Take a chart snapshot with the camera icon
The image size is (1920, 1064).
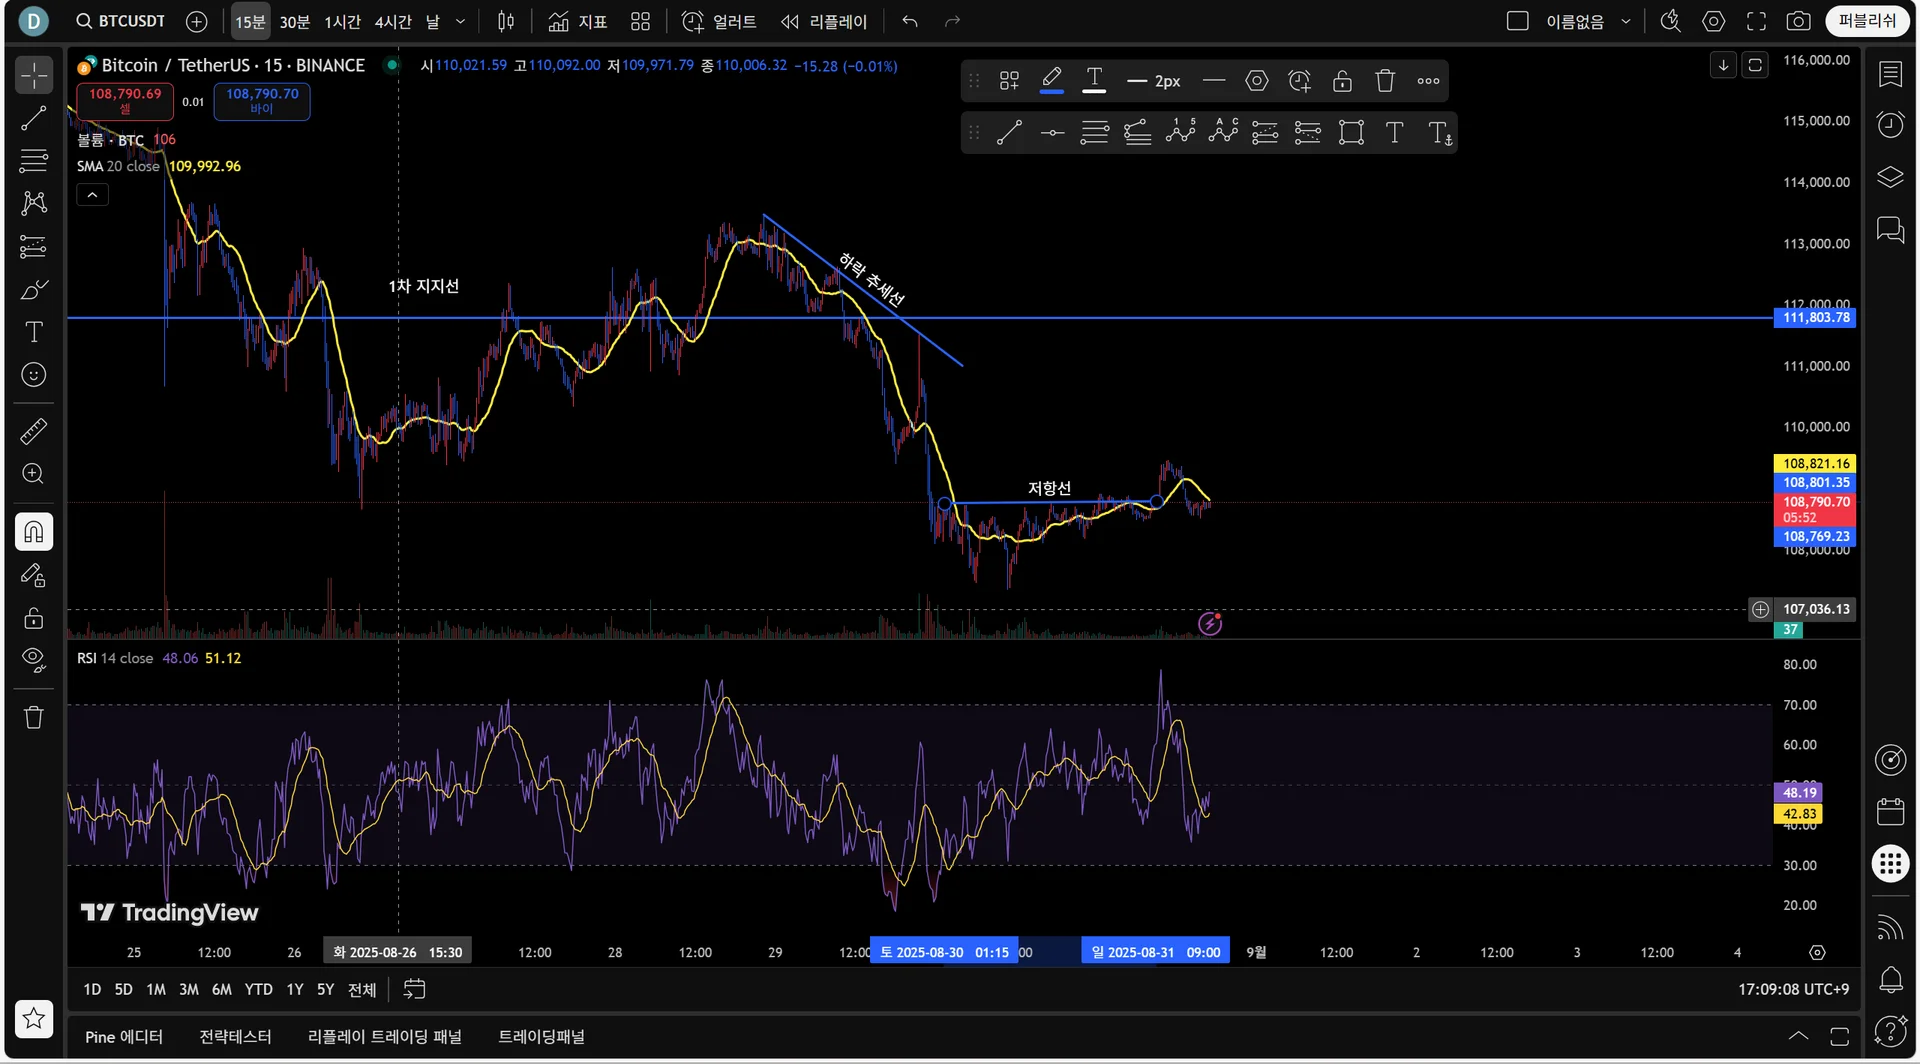point(1798,21)
